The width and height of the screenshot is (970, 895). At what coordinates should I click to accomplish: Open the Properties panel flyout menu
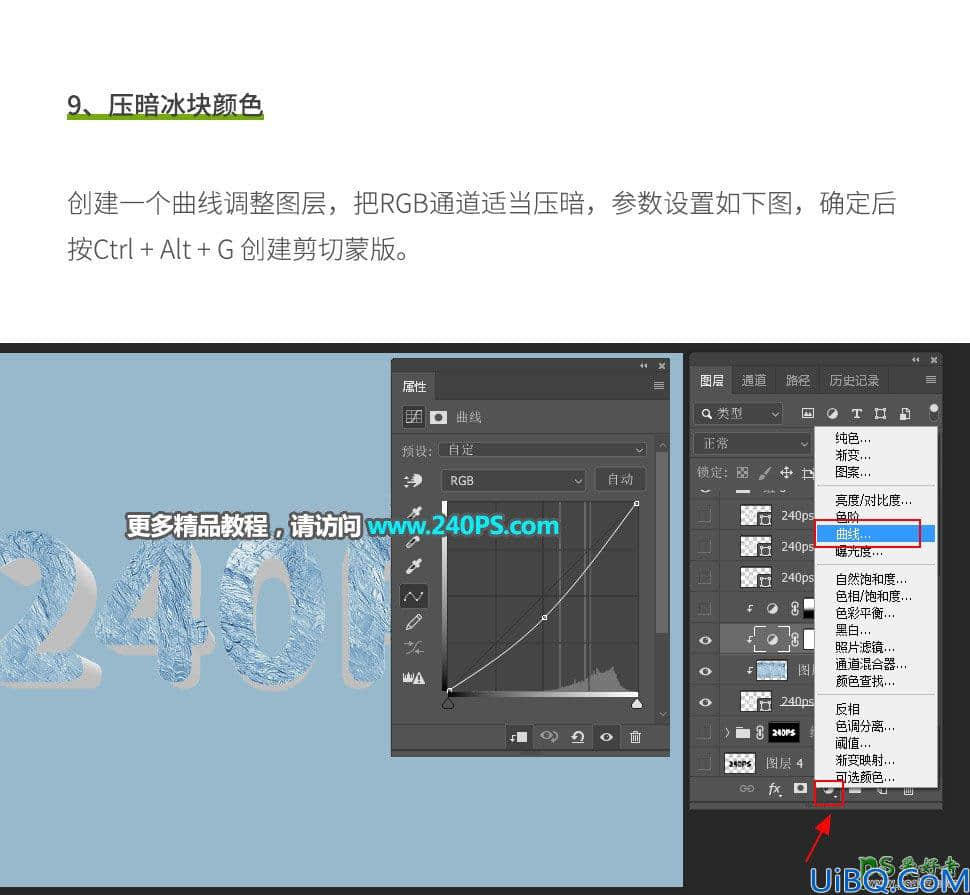(x=659, y=385)
